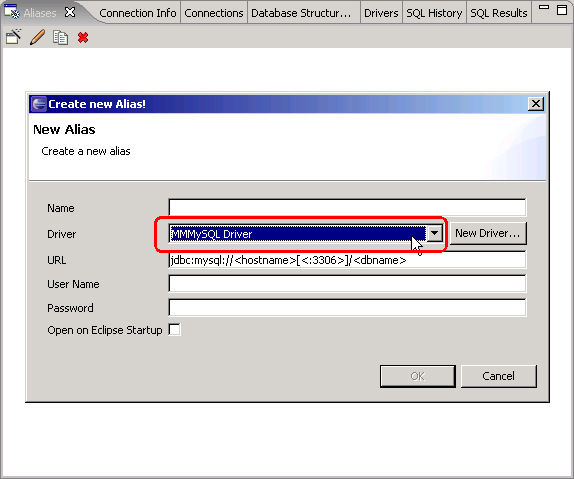The image size is (574, 479).
Task: Click the URL text field
Action: pos(347,260)
